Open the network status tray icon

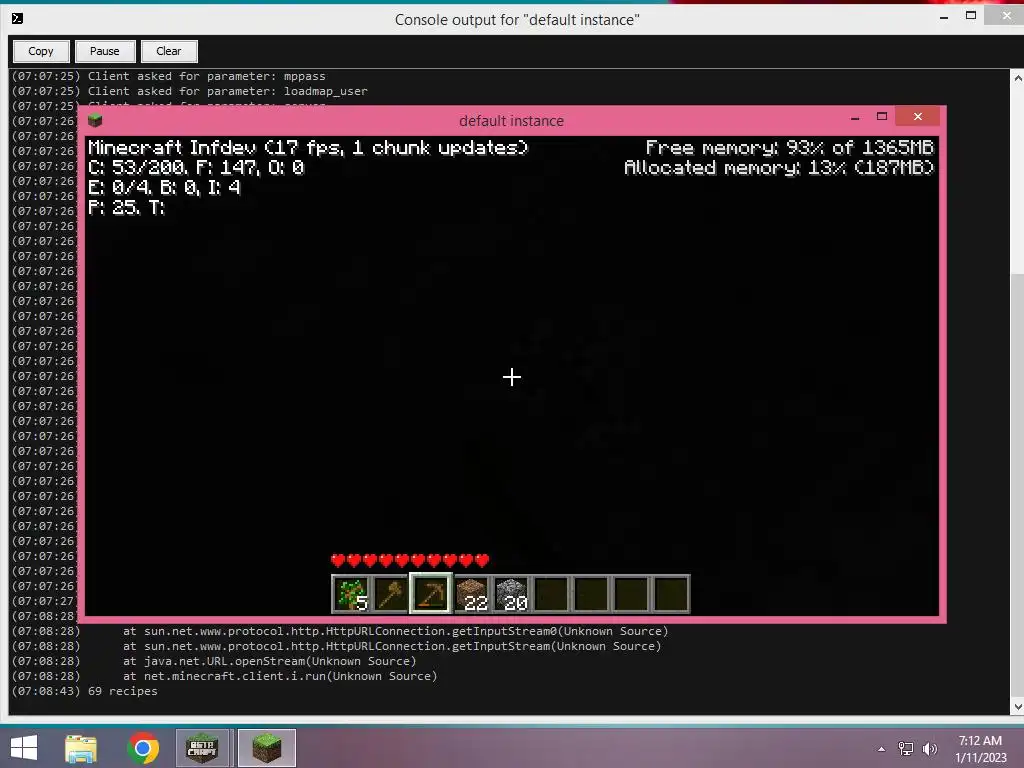point(906,749)
